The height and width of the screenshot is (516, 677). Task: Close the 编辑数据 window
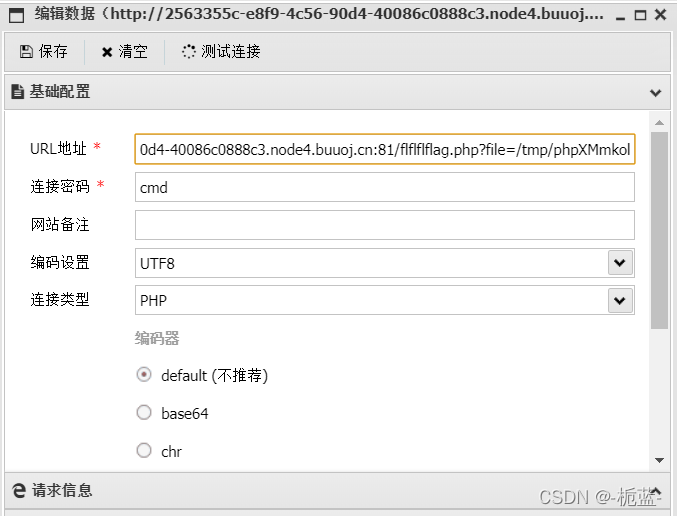[x=661, y=15]
